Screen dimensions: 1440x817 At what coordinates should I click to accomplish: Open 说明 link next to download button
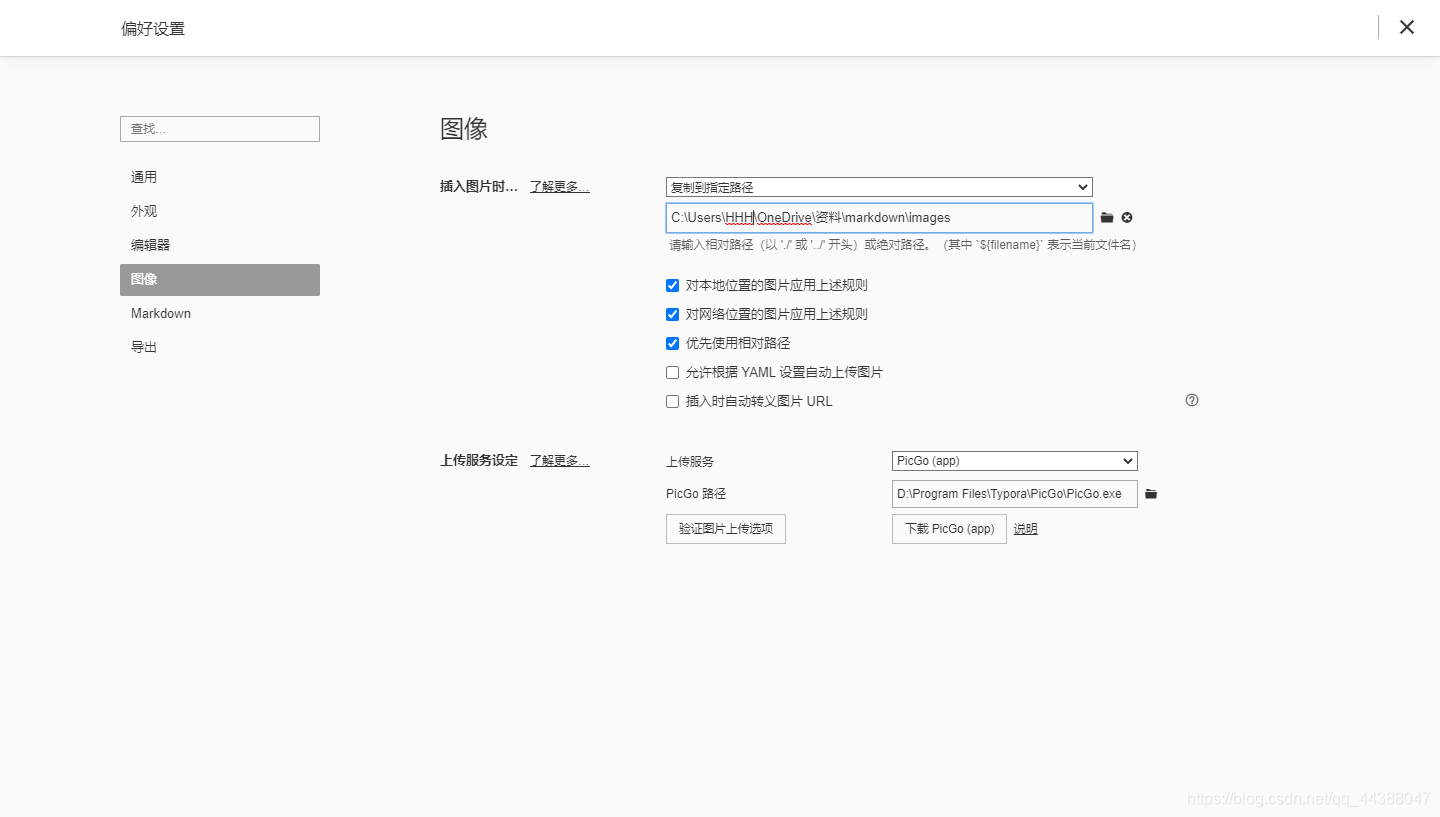point(1026,529)
